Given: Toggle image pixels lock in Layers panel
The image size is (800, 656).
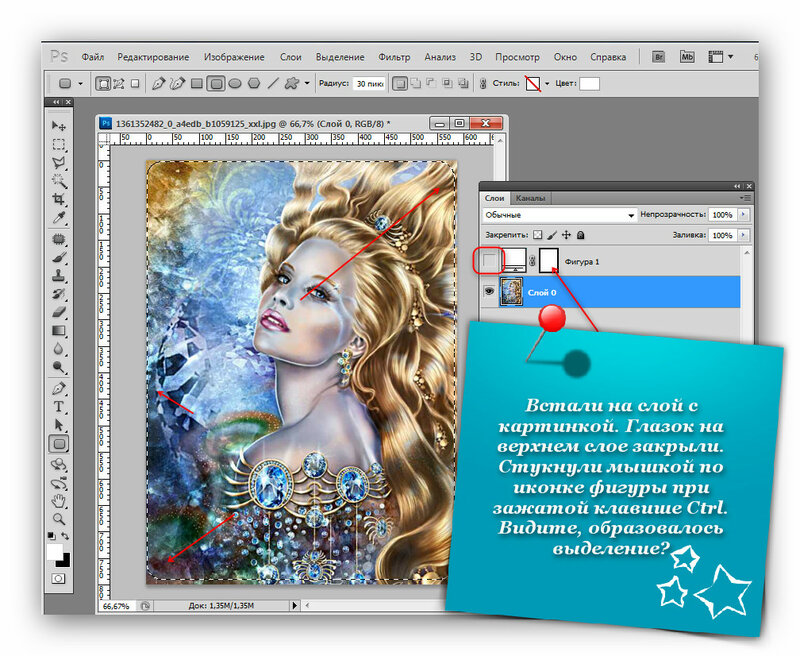Looking at the screenshot, I should click(552, 235).
